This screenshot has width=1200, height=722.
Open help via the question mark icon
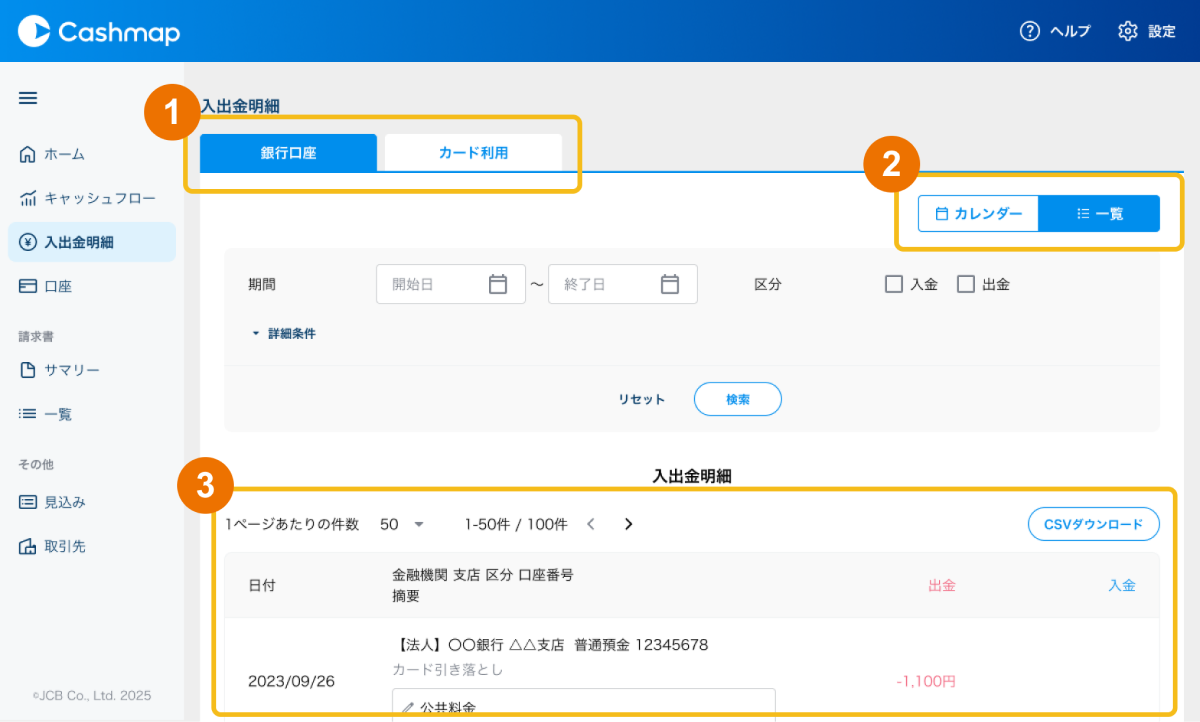point(1029,31)
